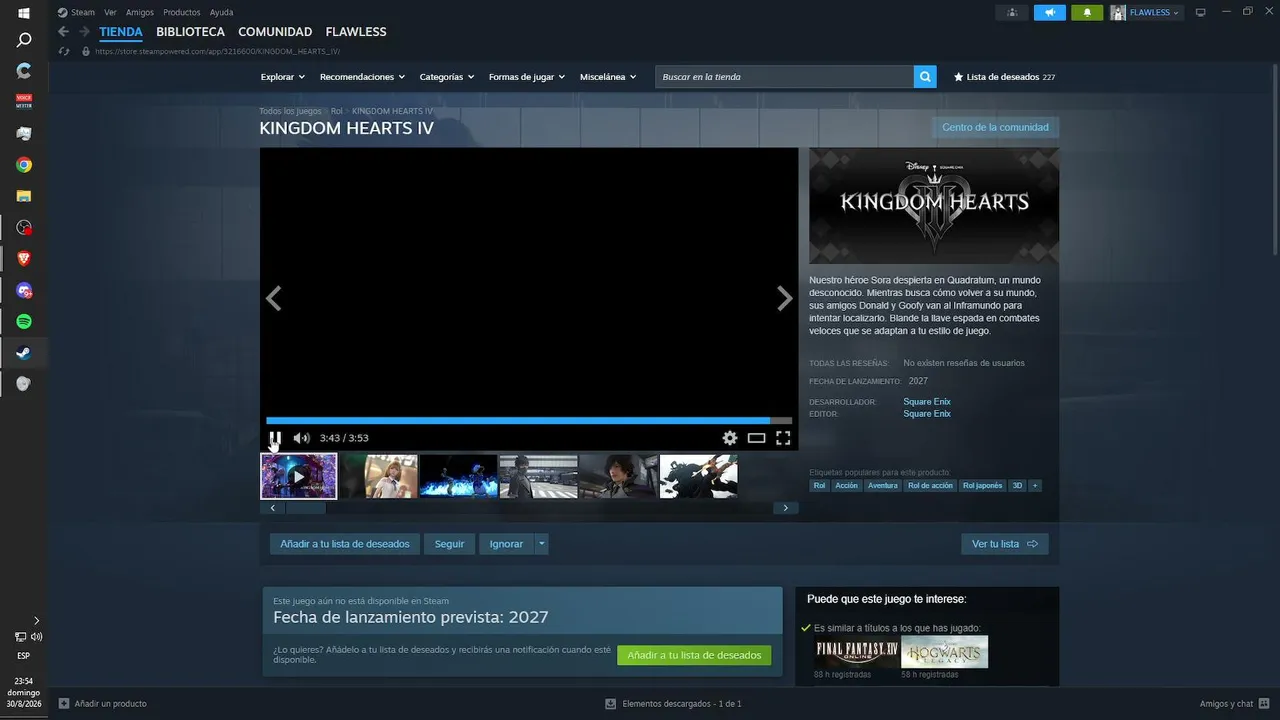Open the Windows Start menu
Screen dimensions: 1280x720
click(24, 14)
